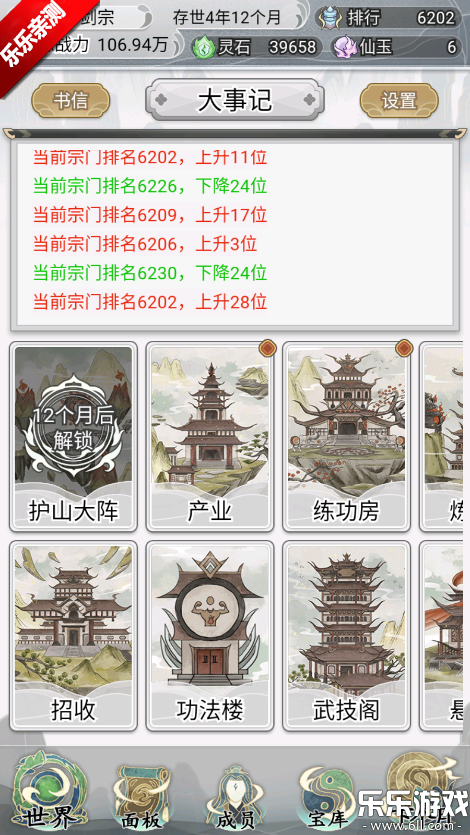Select the 大事记 chronicle tab
470x835 pixels.
(x=235, y=100)
